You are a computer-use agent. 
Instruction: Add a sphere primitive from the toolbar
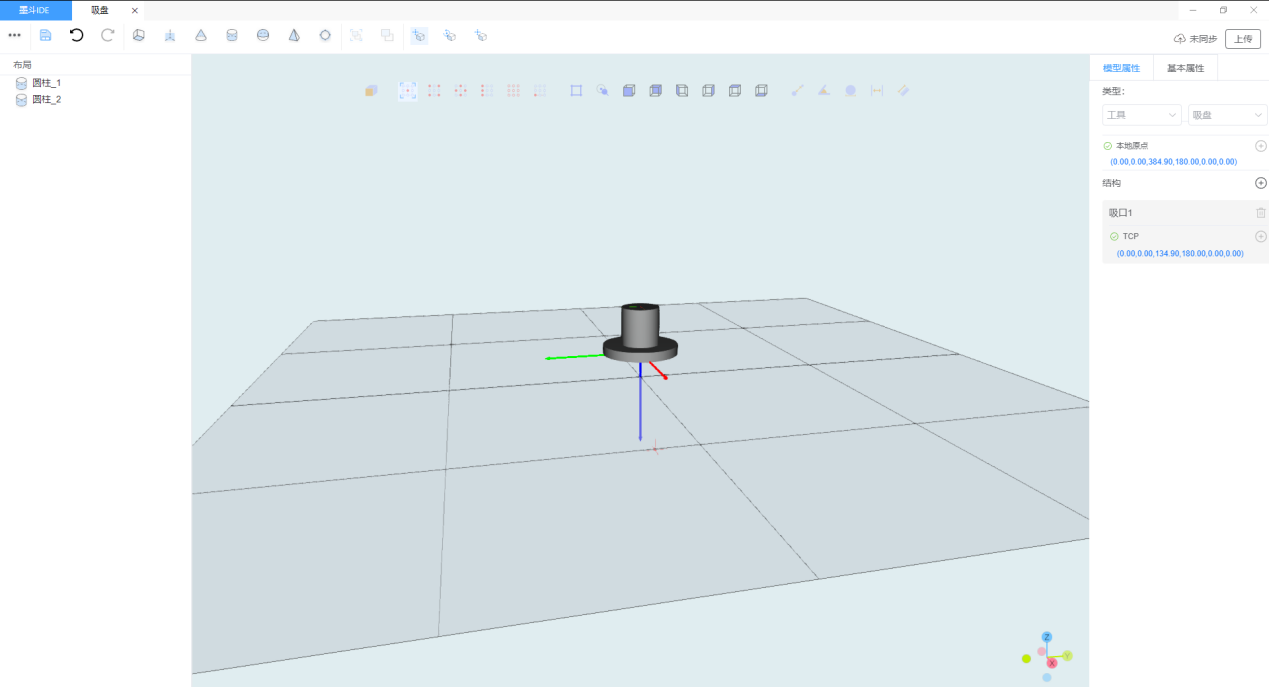263,35
